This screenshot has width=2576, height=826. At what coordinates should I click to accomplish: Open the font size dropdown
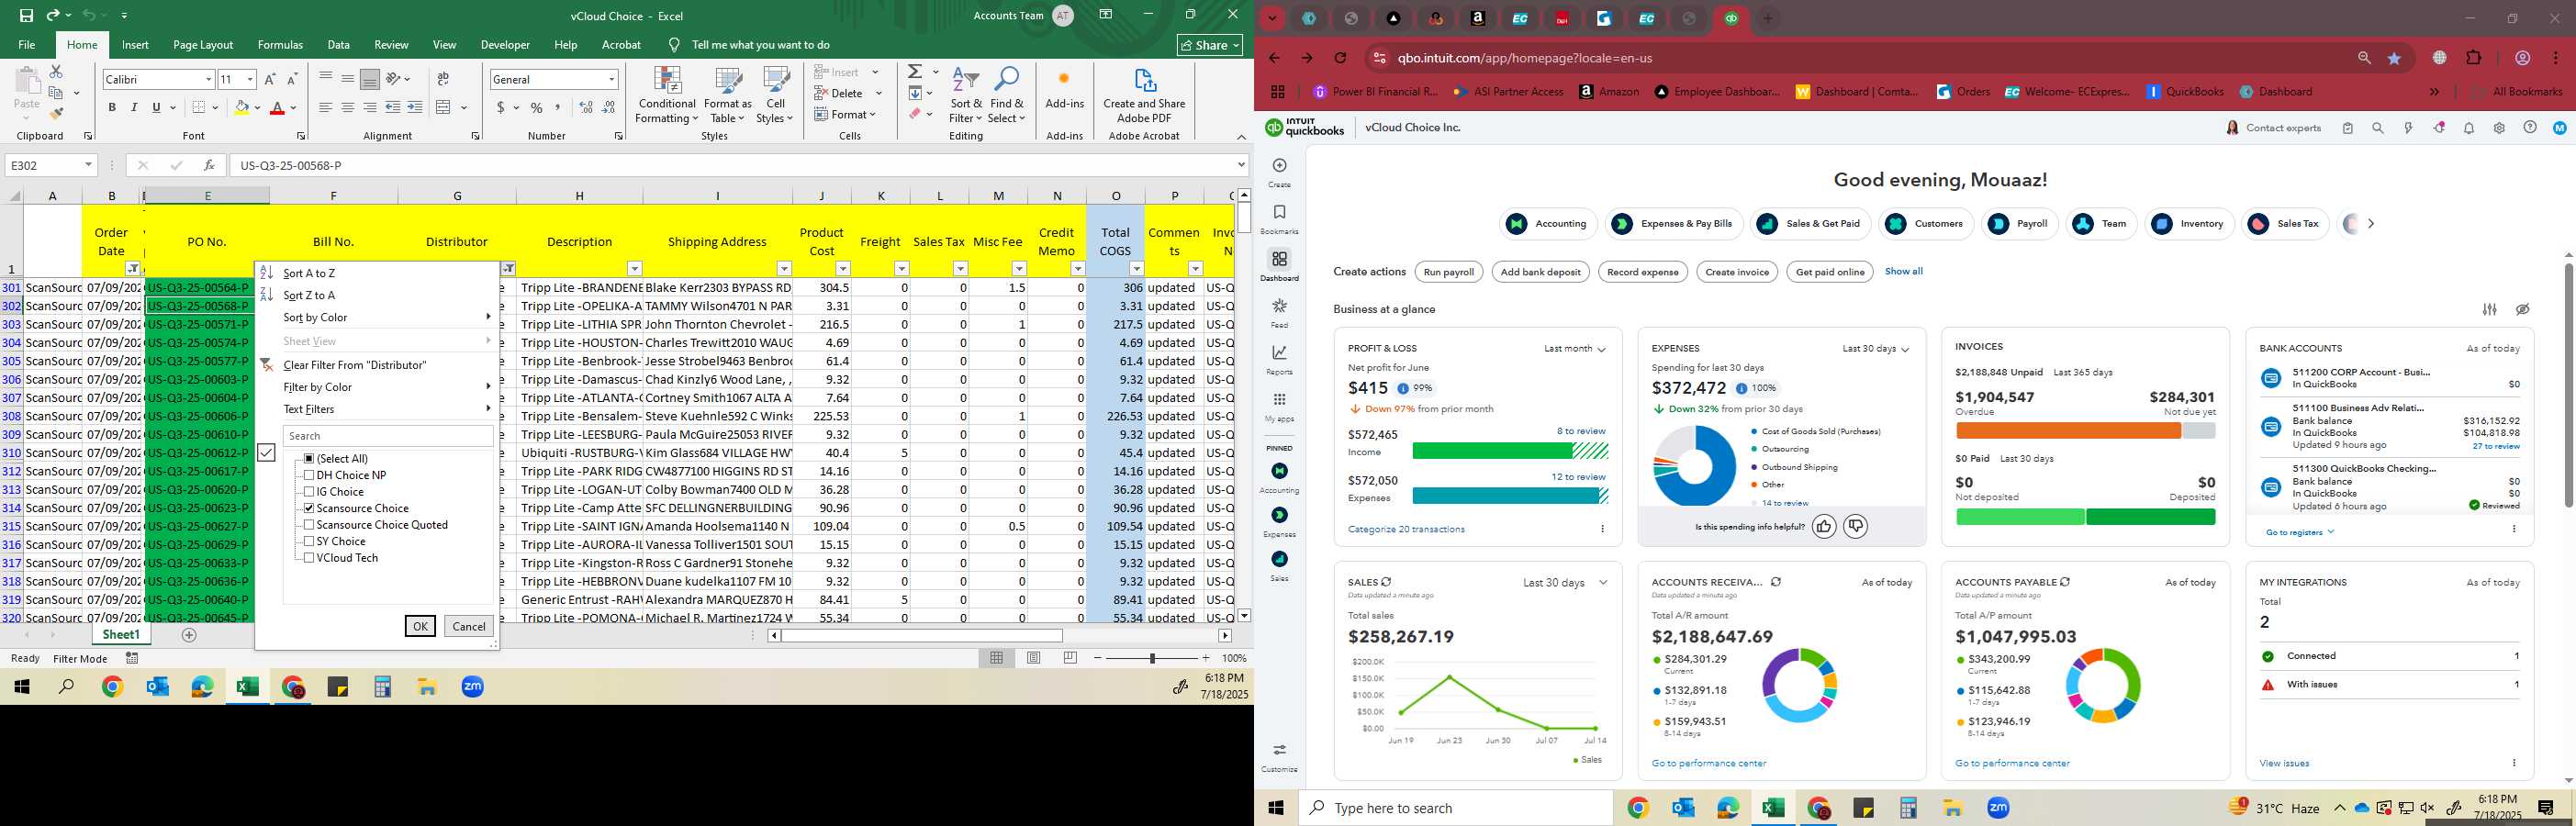[x=250, y=79]
